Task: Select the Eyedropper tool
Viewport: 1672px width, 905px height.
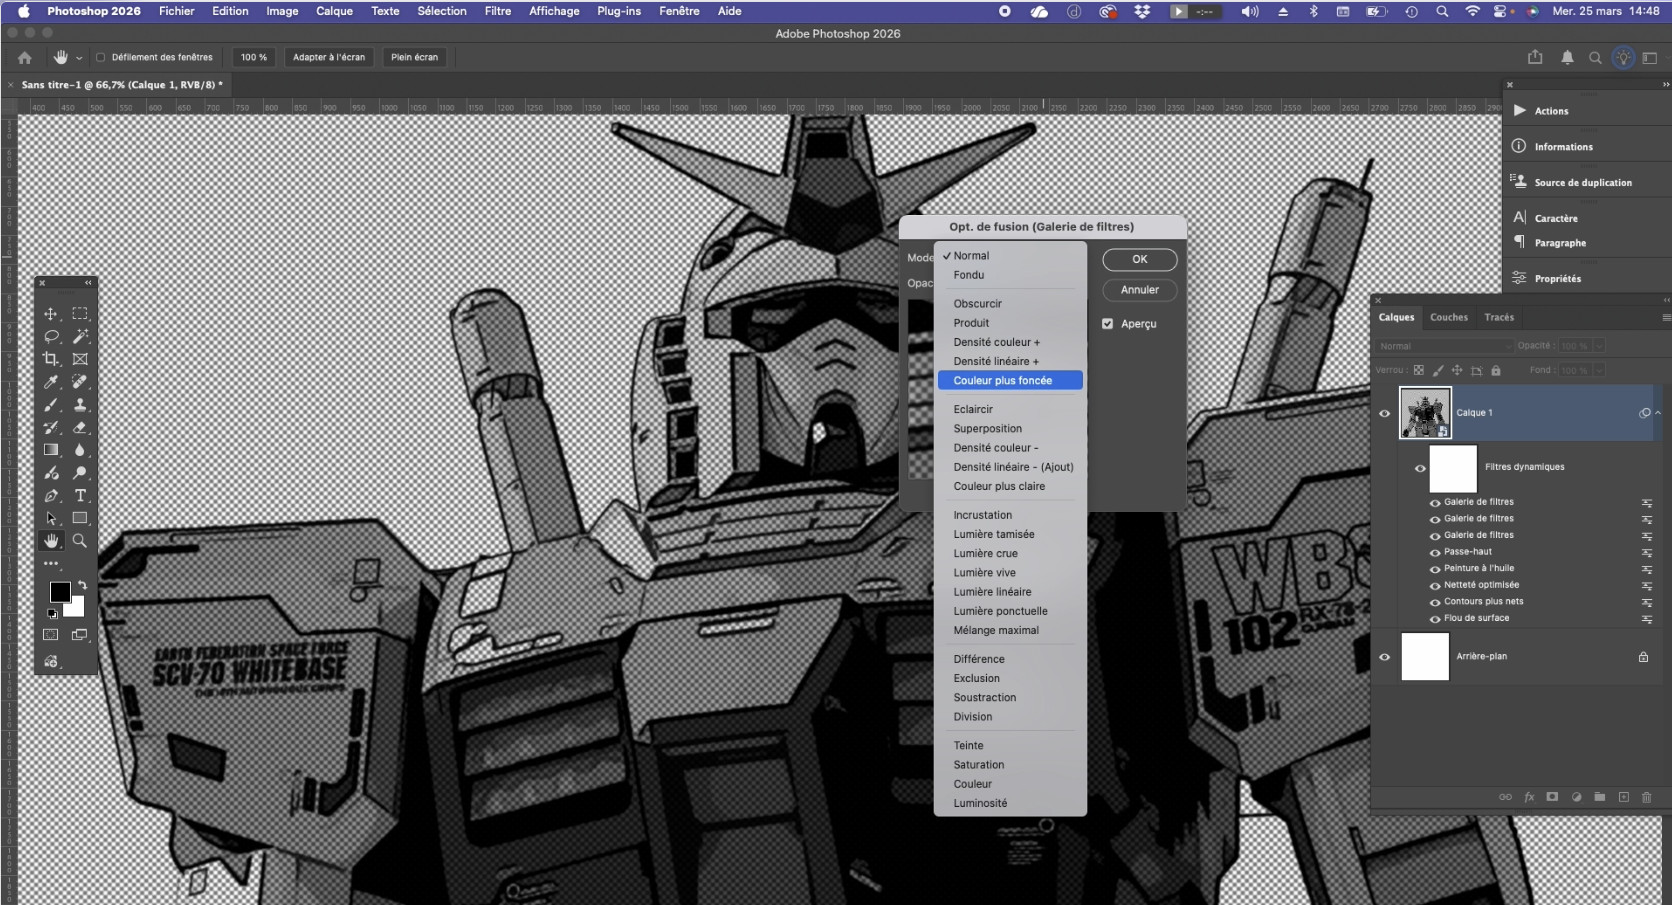Action: pyautogui.click(x=51, y=382)
